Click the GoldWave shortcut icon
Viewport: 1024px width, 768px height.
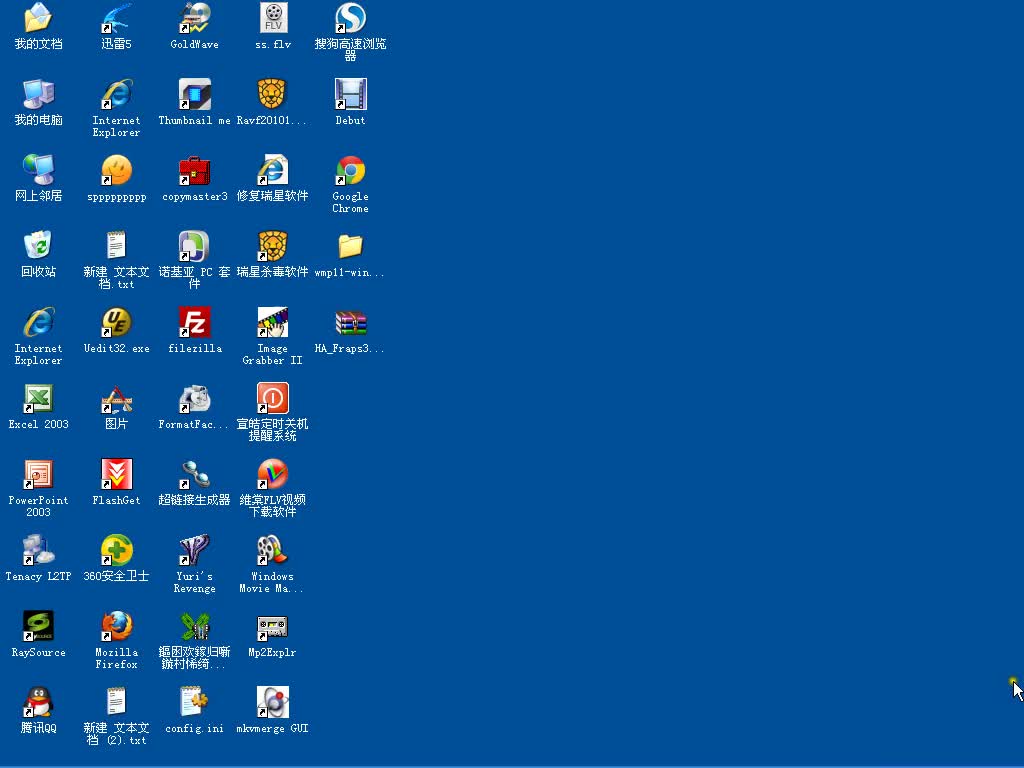click(x=194, y=19)
